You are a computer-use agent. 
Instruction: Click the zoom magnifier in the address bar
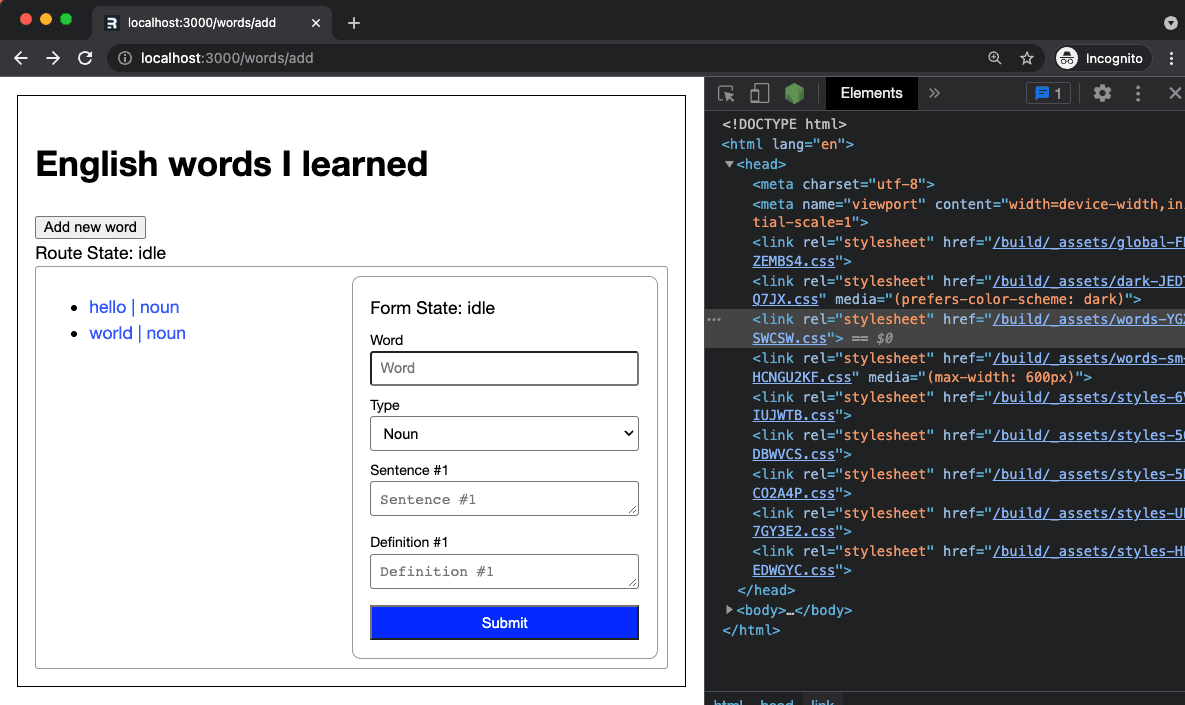point(994,58)
